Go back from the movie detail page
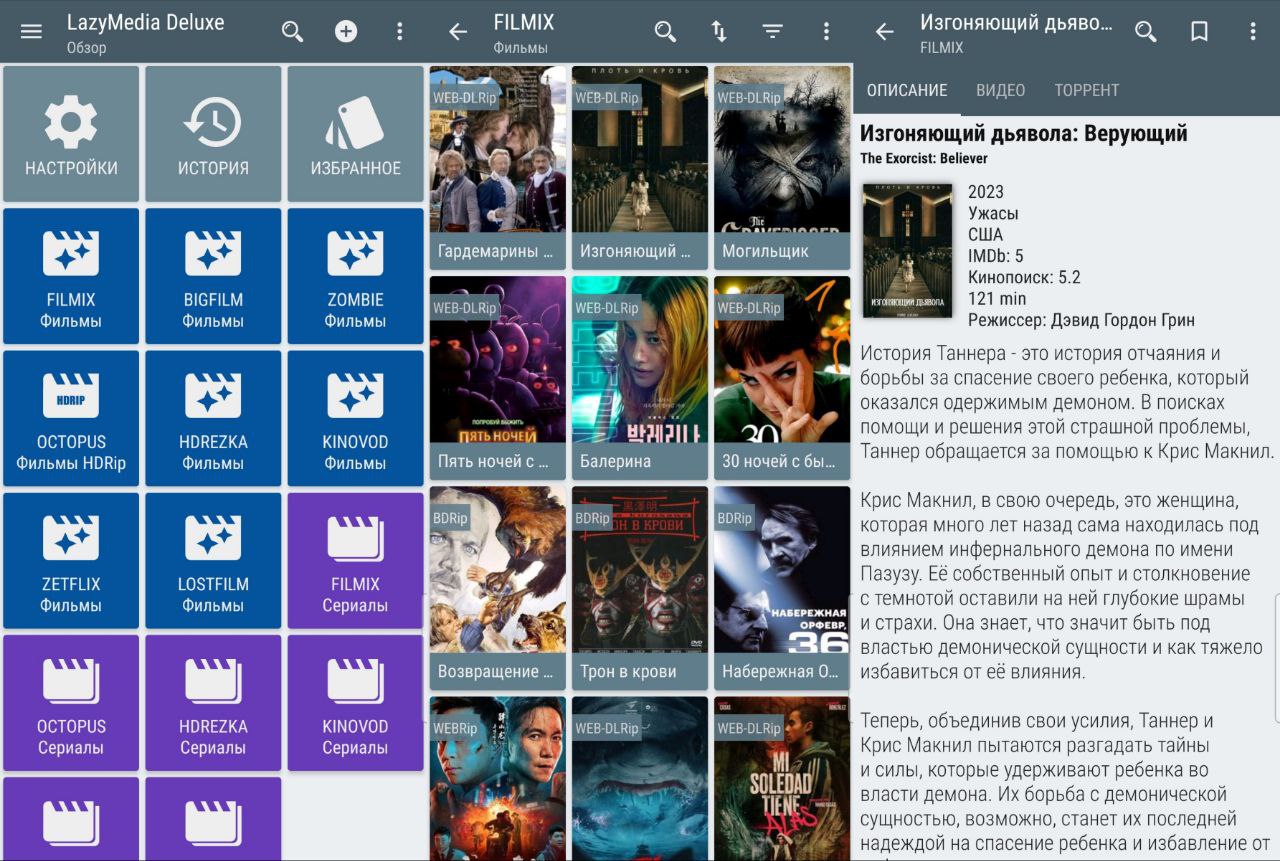Viewport: 1280px width, 861px height. pyautogui.click(x=884, y=31)
